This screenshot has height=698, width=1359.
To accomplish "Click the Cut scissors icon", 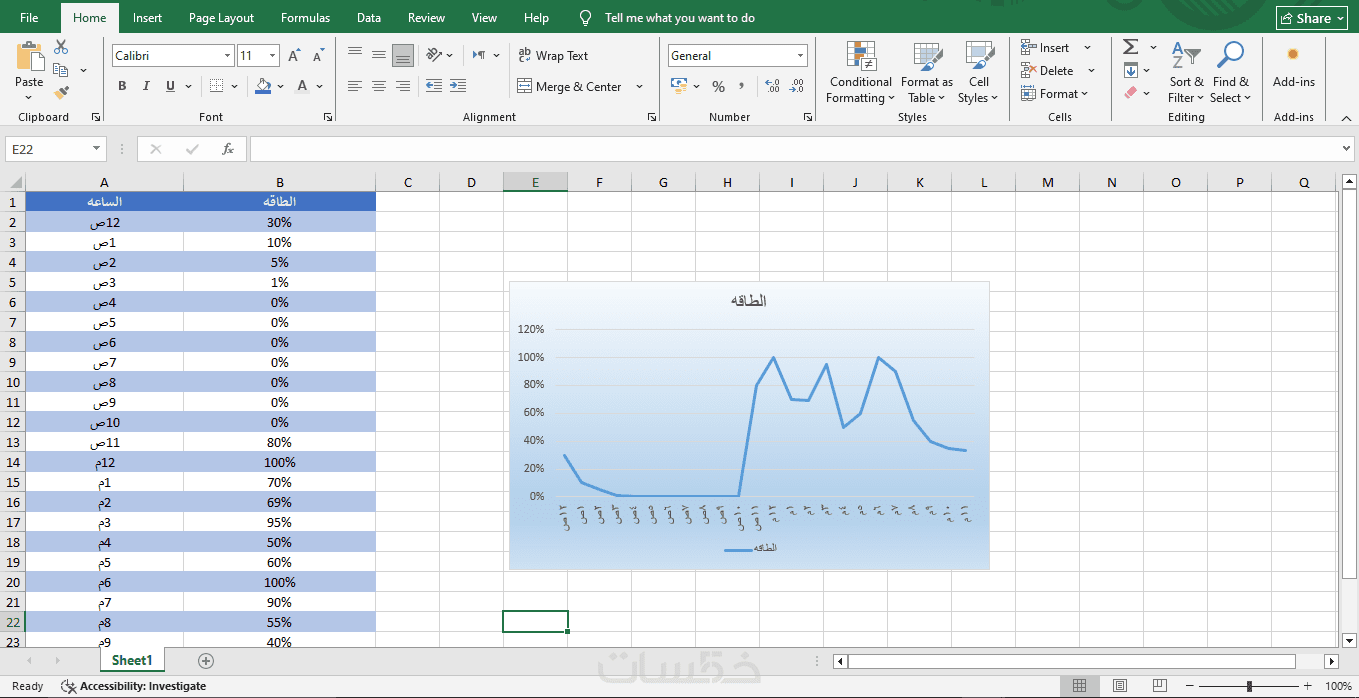I will [61, 47].
